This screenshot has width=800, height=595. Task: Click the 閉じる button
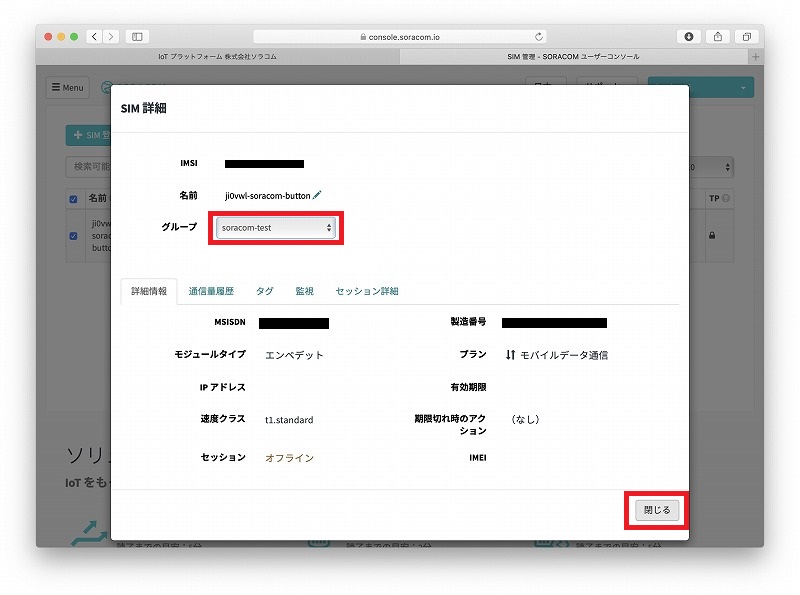[657, 510]
